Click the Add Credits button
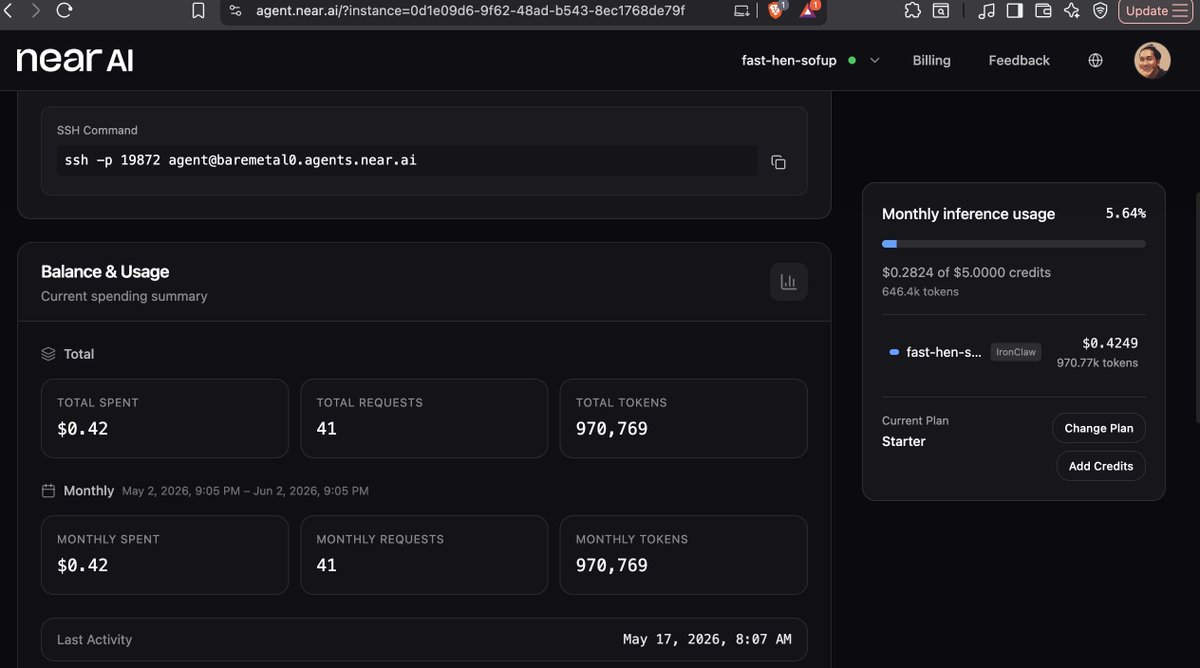Viewport: 1200px width, 668px height. click(x=1100, y=466)
